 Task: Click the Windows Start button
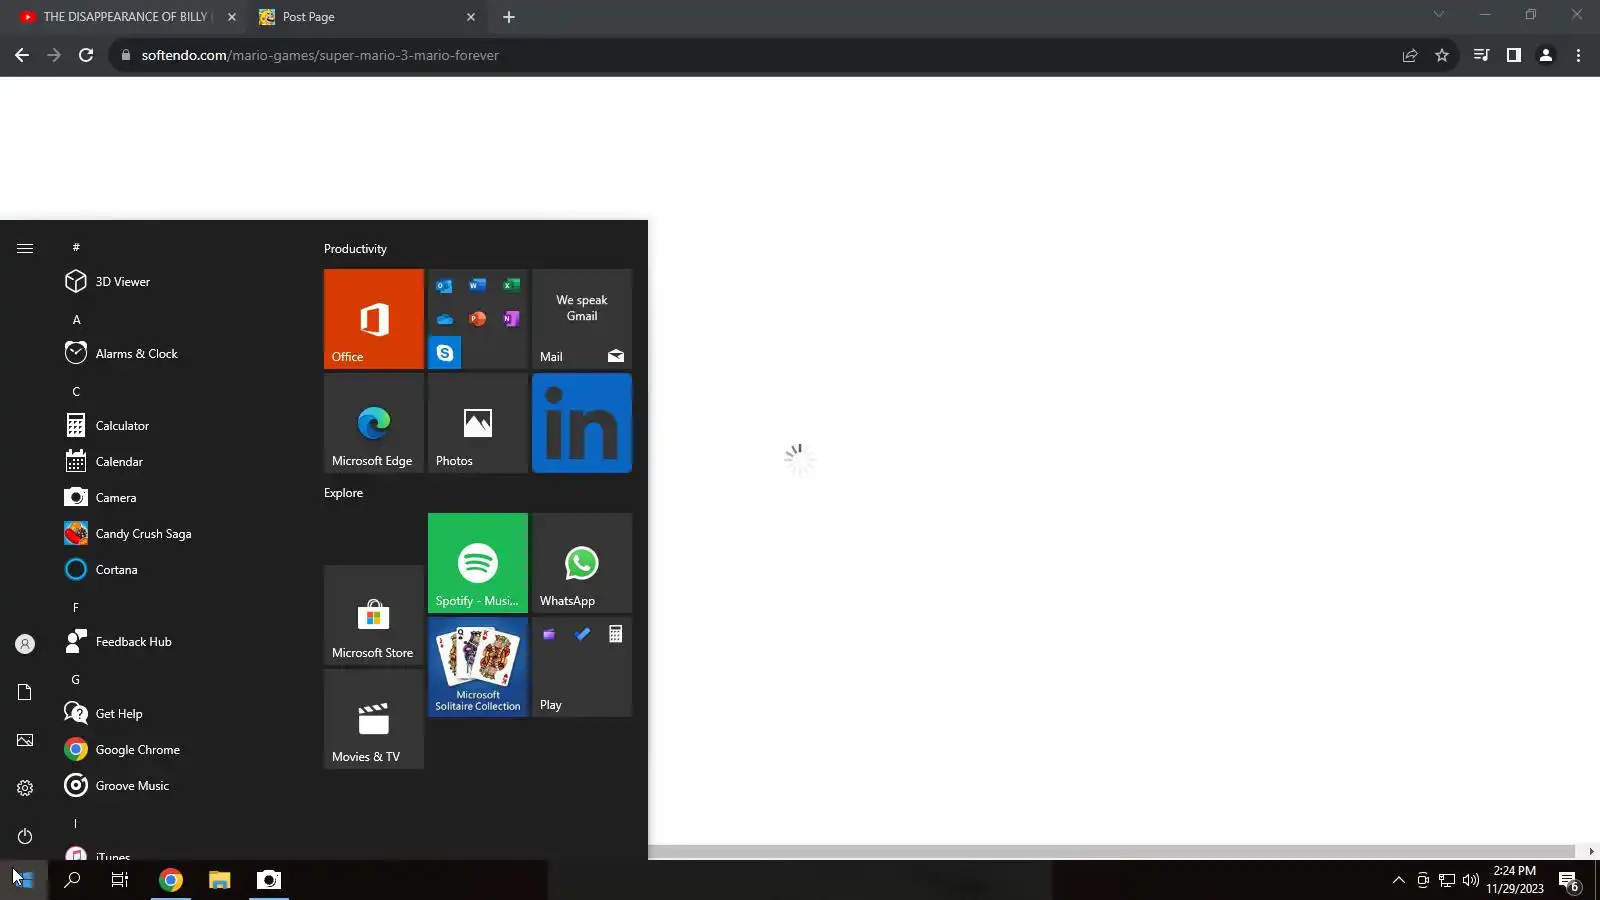tap(24, 880)
